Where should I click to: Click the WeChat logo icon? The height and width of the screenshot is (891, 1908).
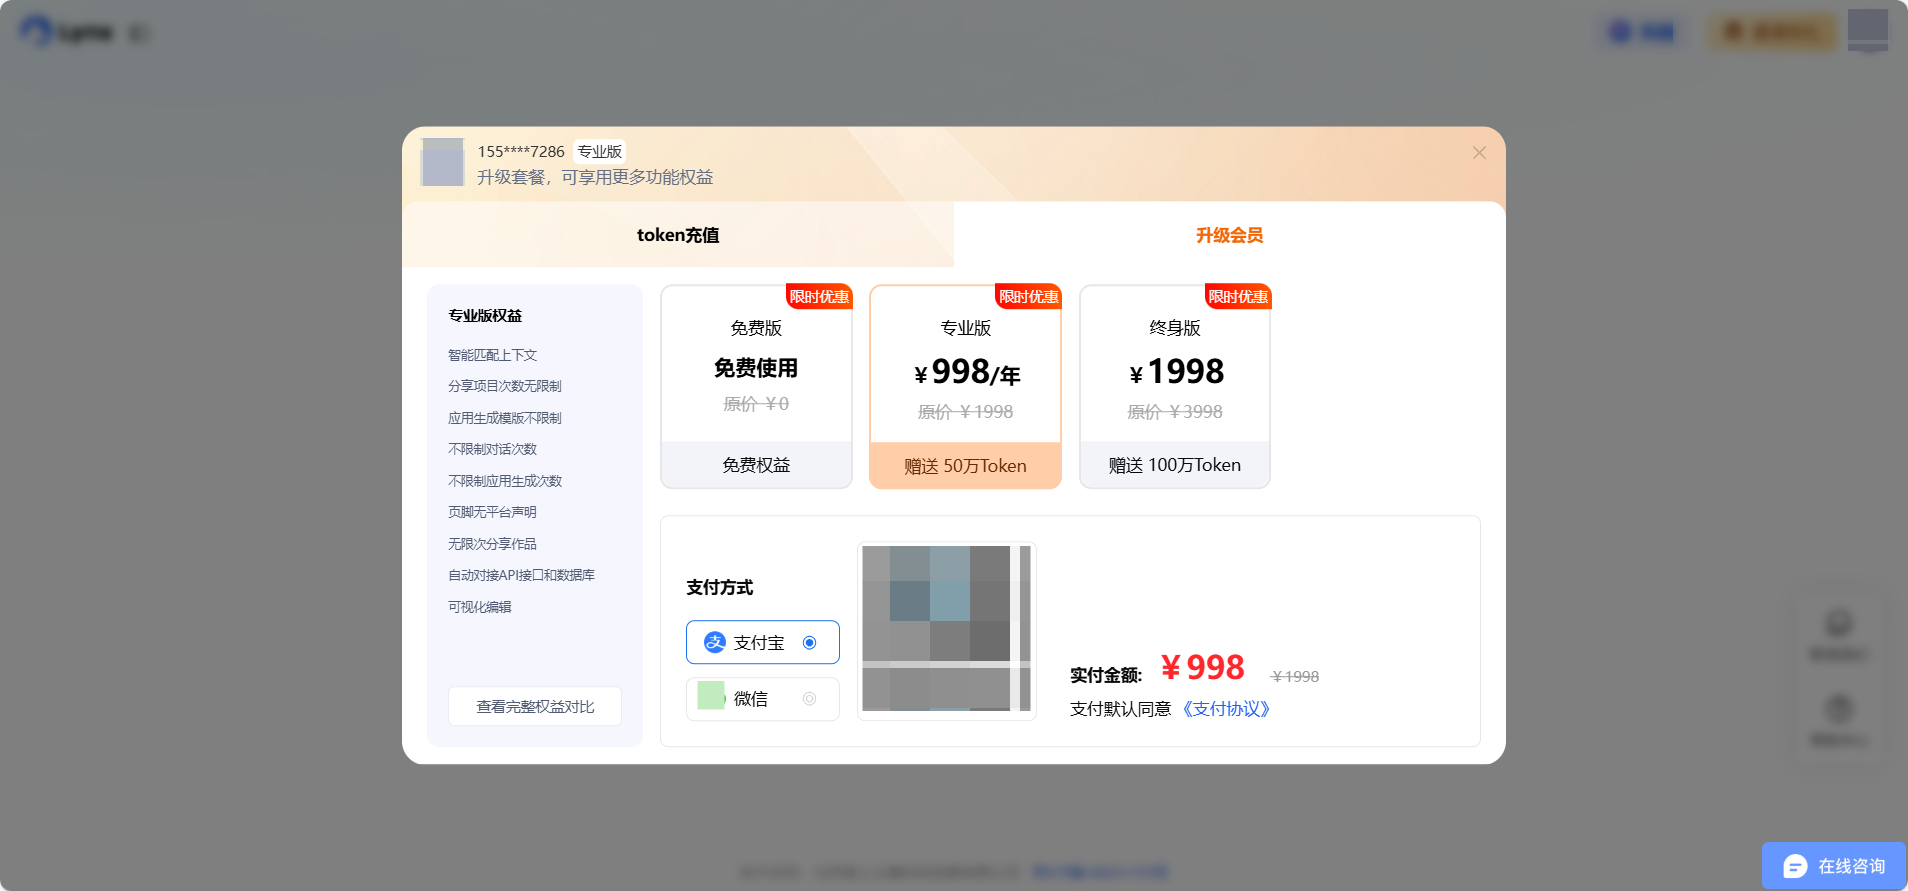(x=711, y=695)
